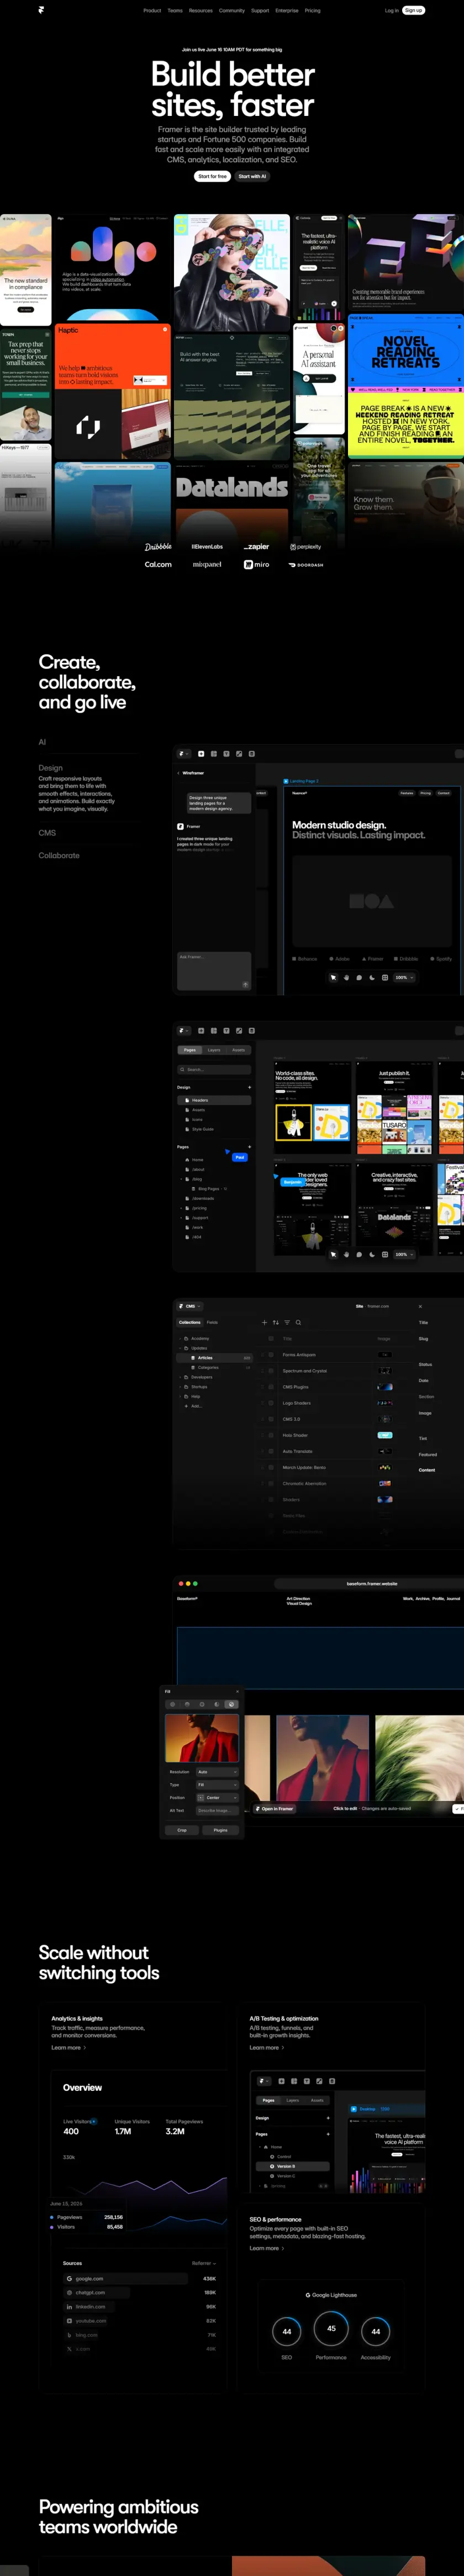Screen dimensions: 464x2576
Task: Check the Auto Translate row checkbox
Action: pyautogui.click(x=271, y=1451)
